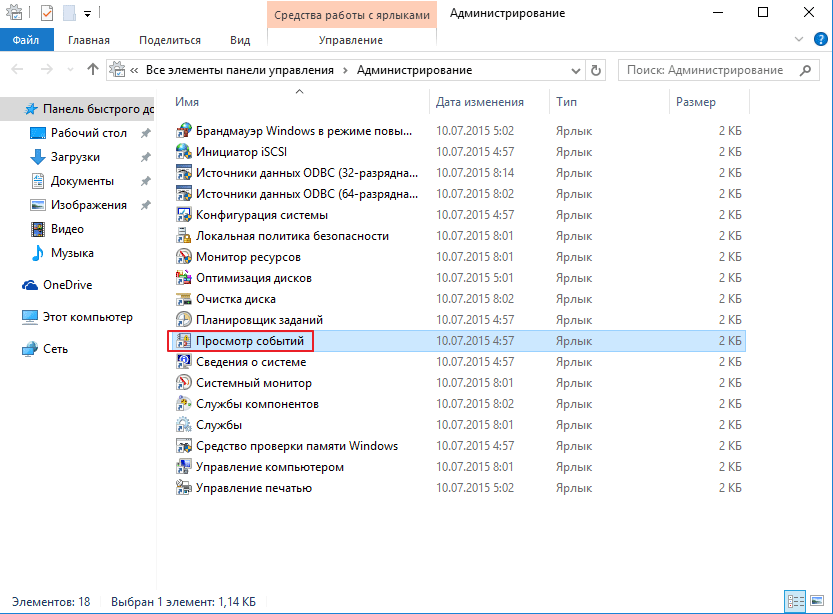Click the search Администрирование input field
This screenshot has height=614, width=833.
[x=708, y=71]
